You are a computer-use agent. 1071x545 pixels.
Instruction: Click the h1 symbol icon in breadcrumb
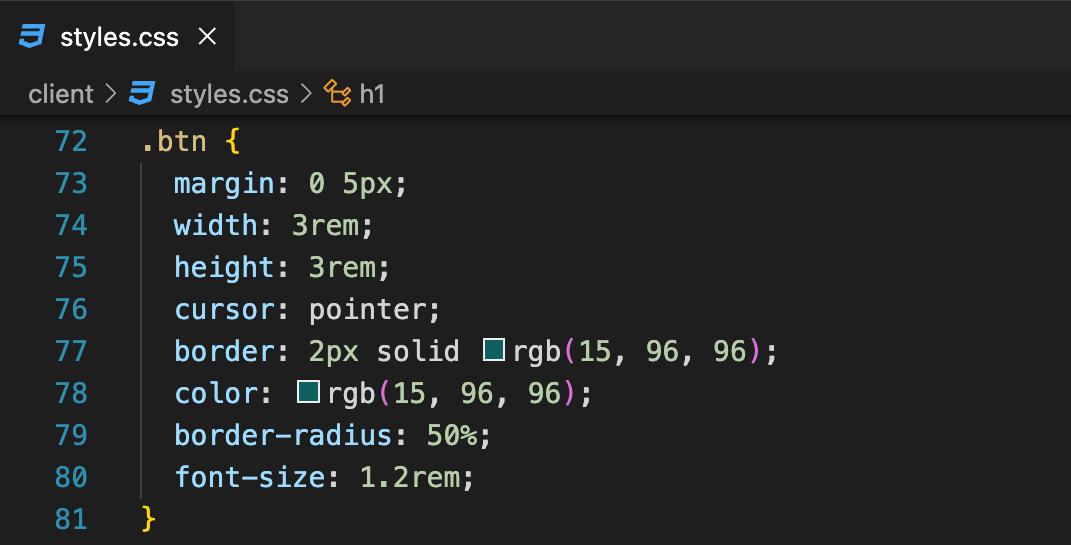click(x=337, y=93)
